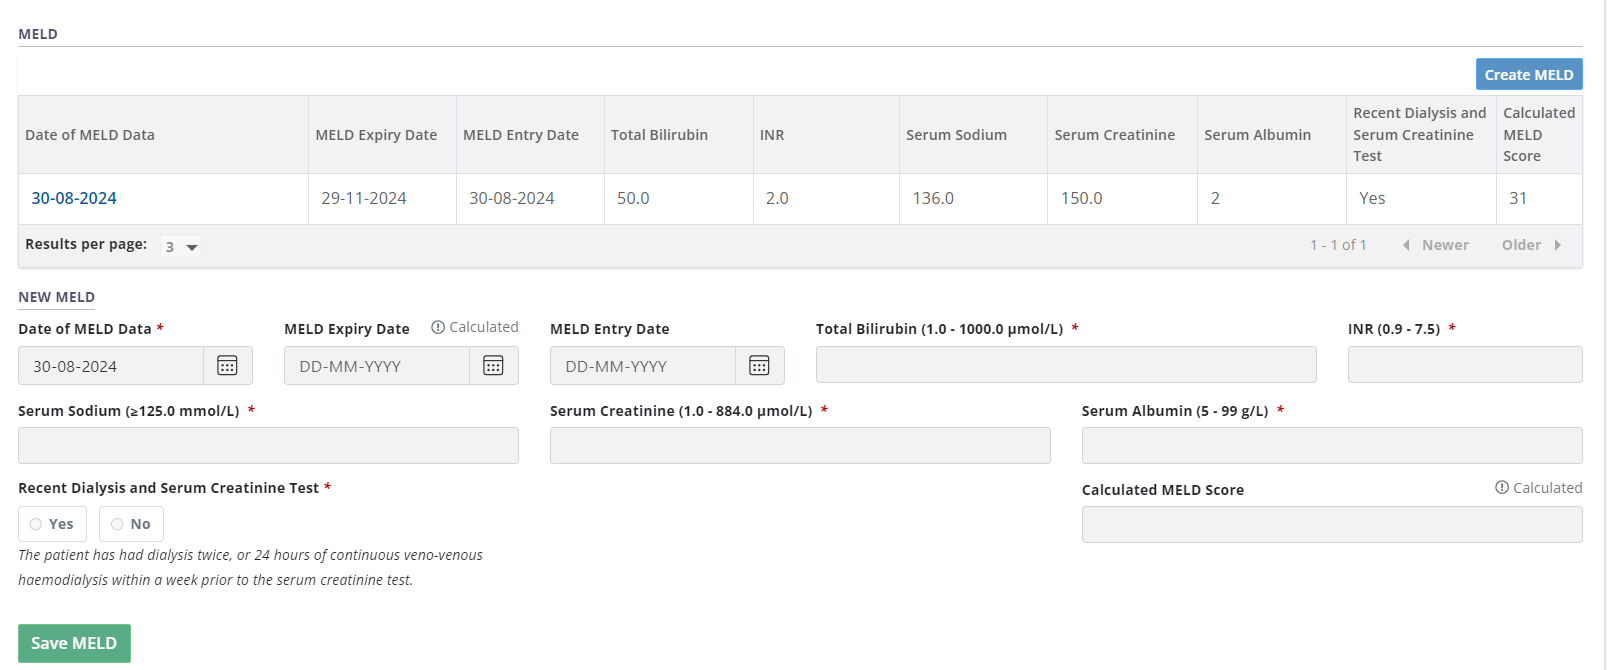Open calendar picker for MELD Entry Date
The width and height of the screenshot is (1607, 670).
coord(759,366)
